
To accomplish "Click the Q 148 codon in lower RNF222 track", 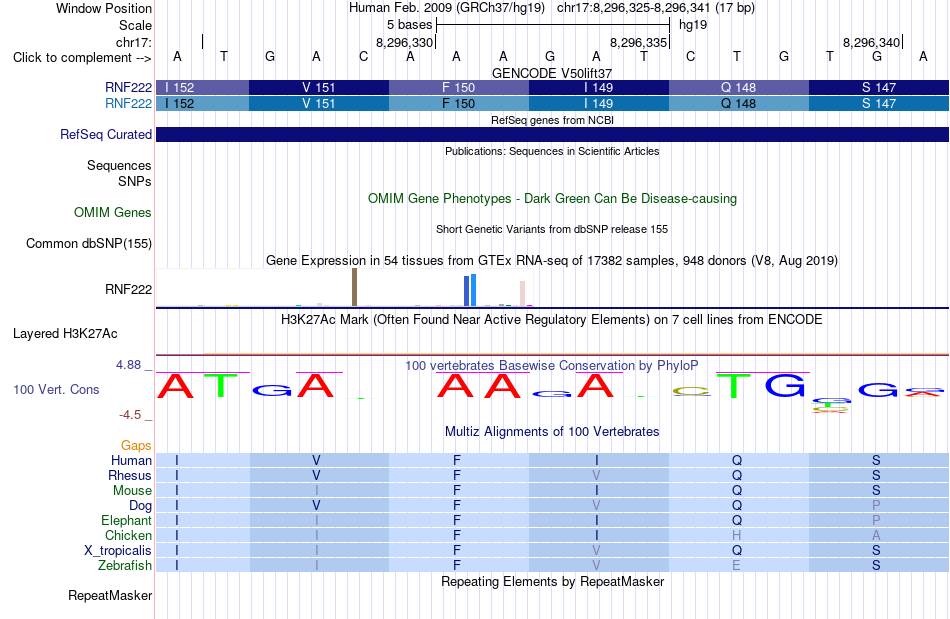I will 739,104.
